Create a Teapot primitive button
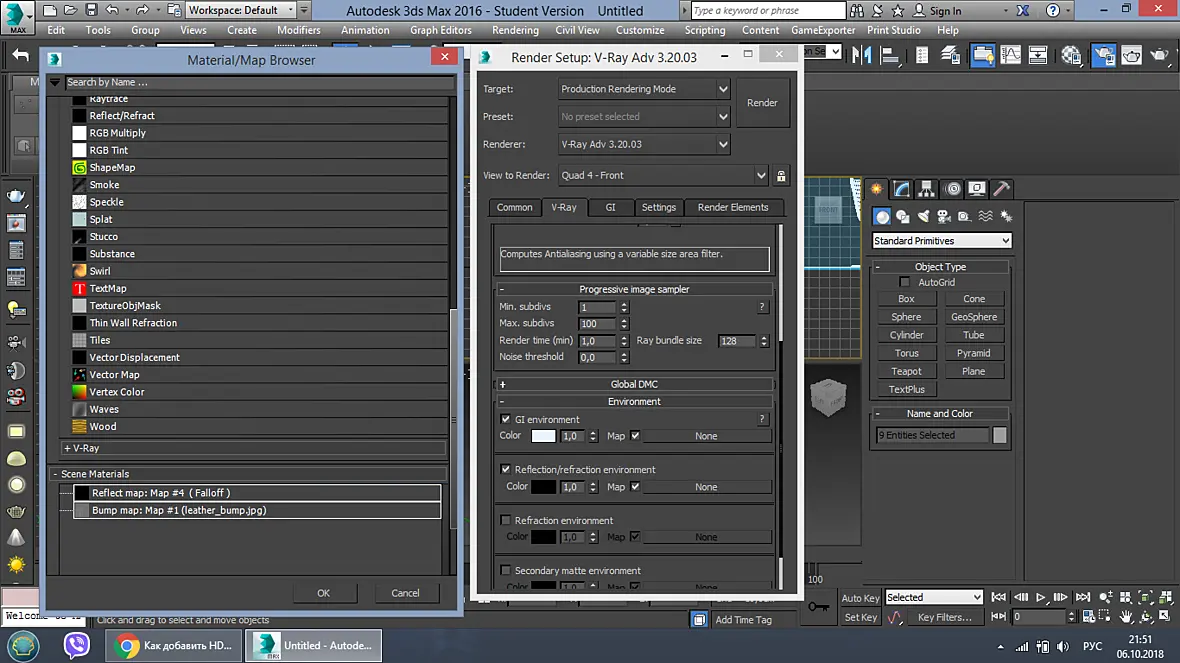 (x=906, y=371)
